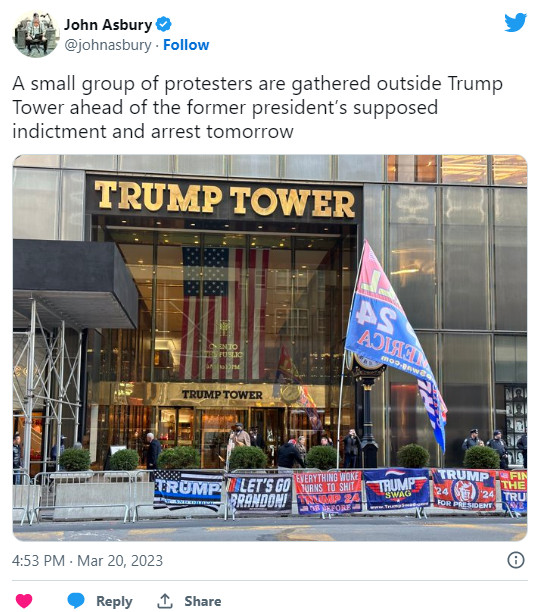Click the Let's Go Brandon banner in photo
Image resolution: width=538 pixels, height=612 pixels.
(259, 493)
